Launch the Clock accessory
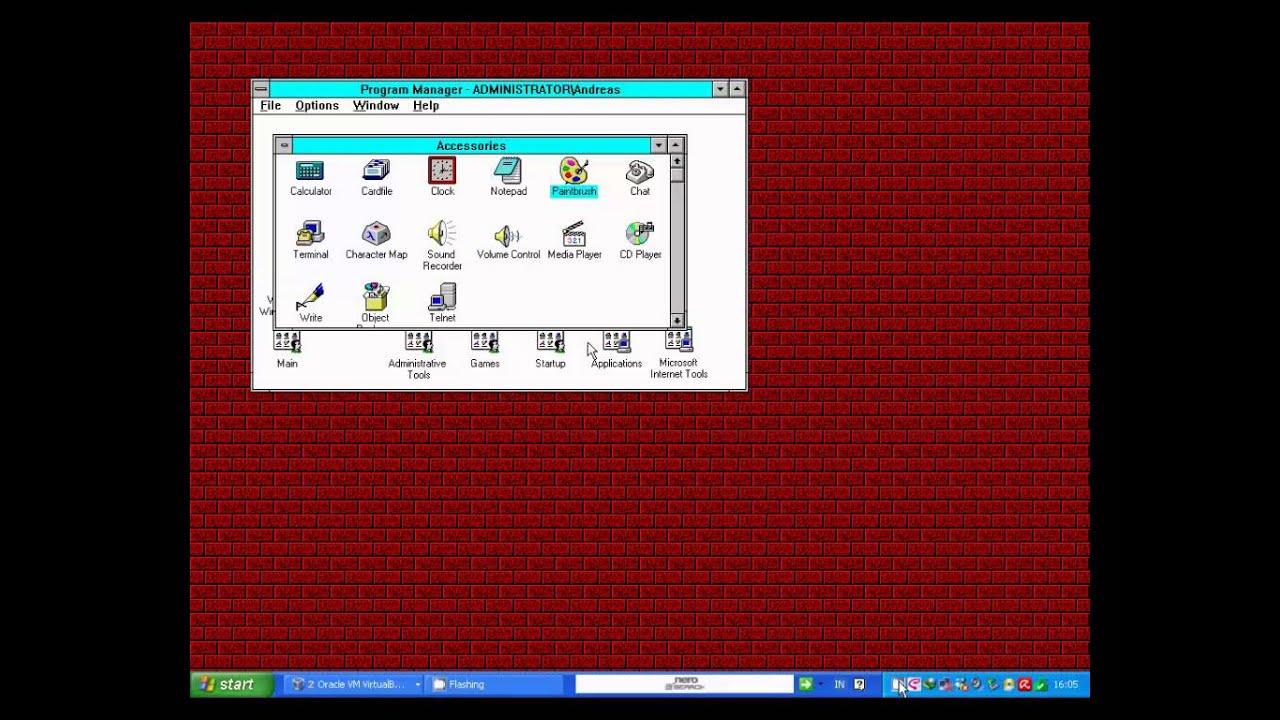1280x720 pixels. pos(442,178)
